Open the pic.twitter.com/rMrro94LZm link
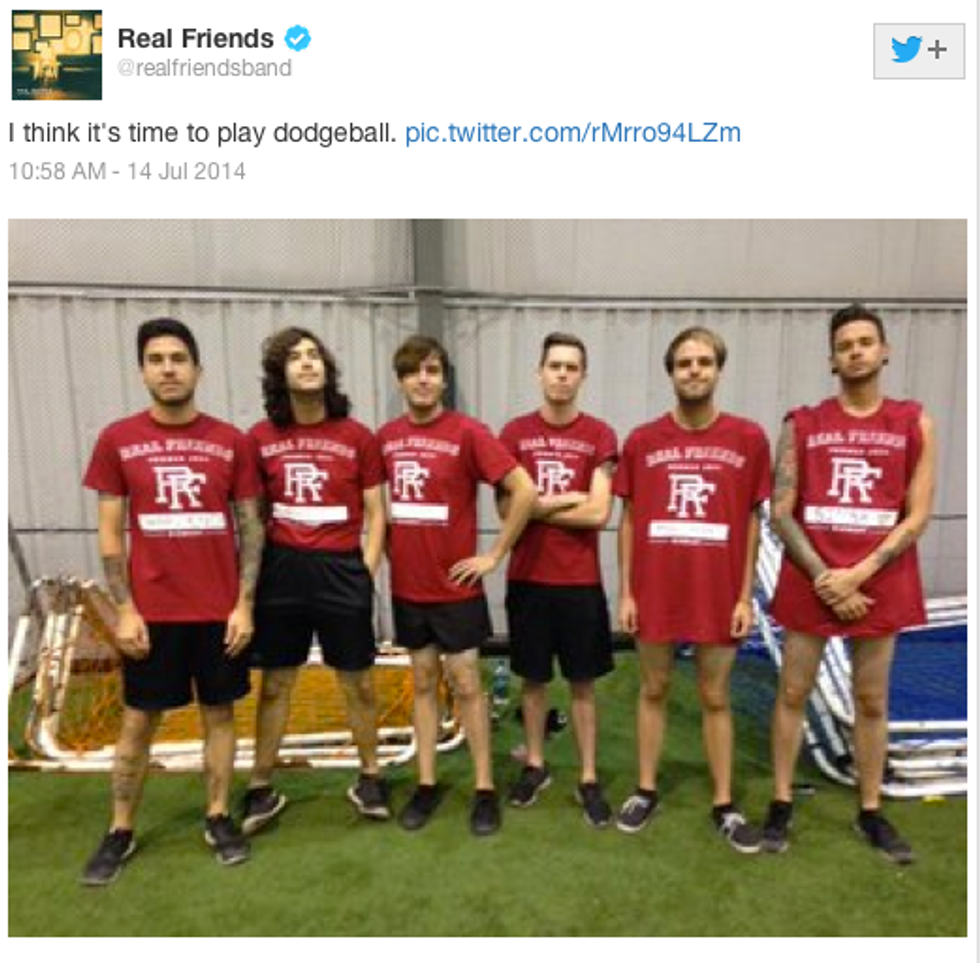980x963 pixels. pos(572,132)
